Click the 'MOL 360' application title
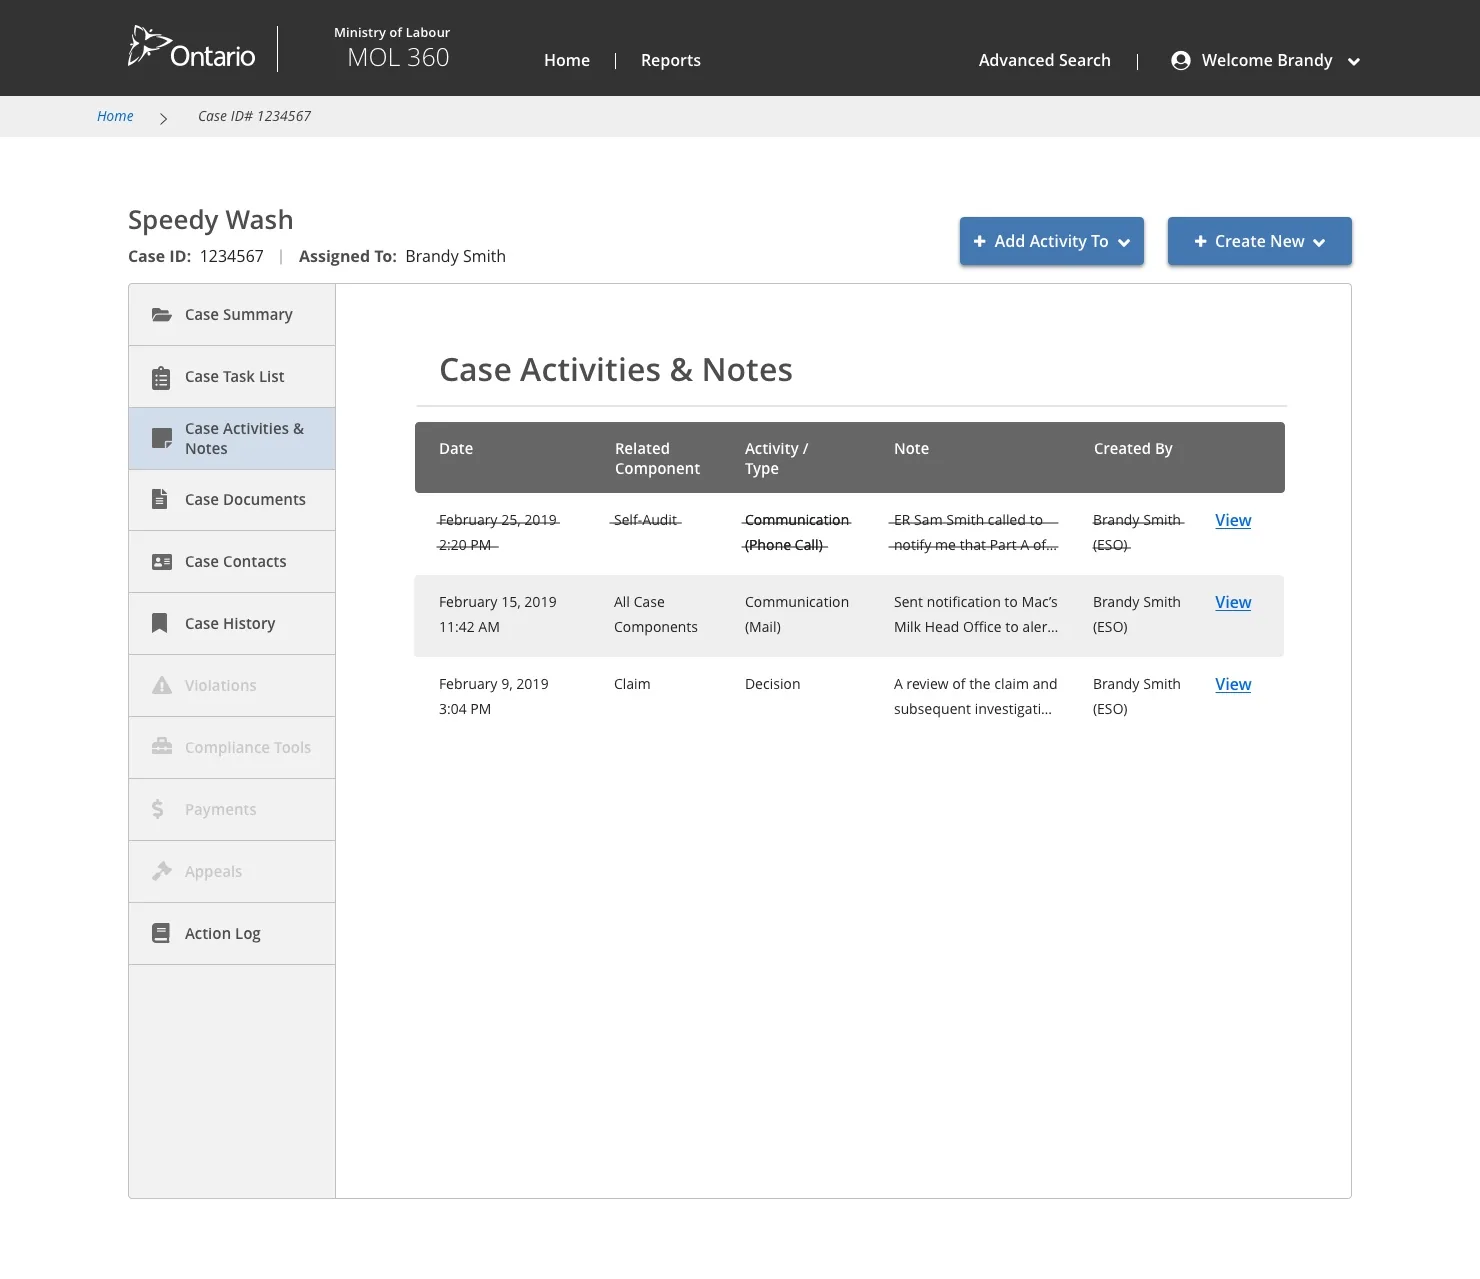The height and width of the screenshot is (1279, 1480). [x=398, y=58]
